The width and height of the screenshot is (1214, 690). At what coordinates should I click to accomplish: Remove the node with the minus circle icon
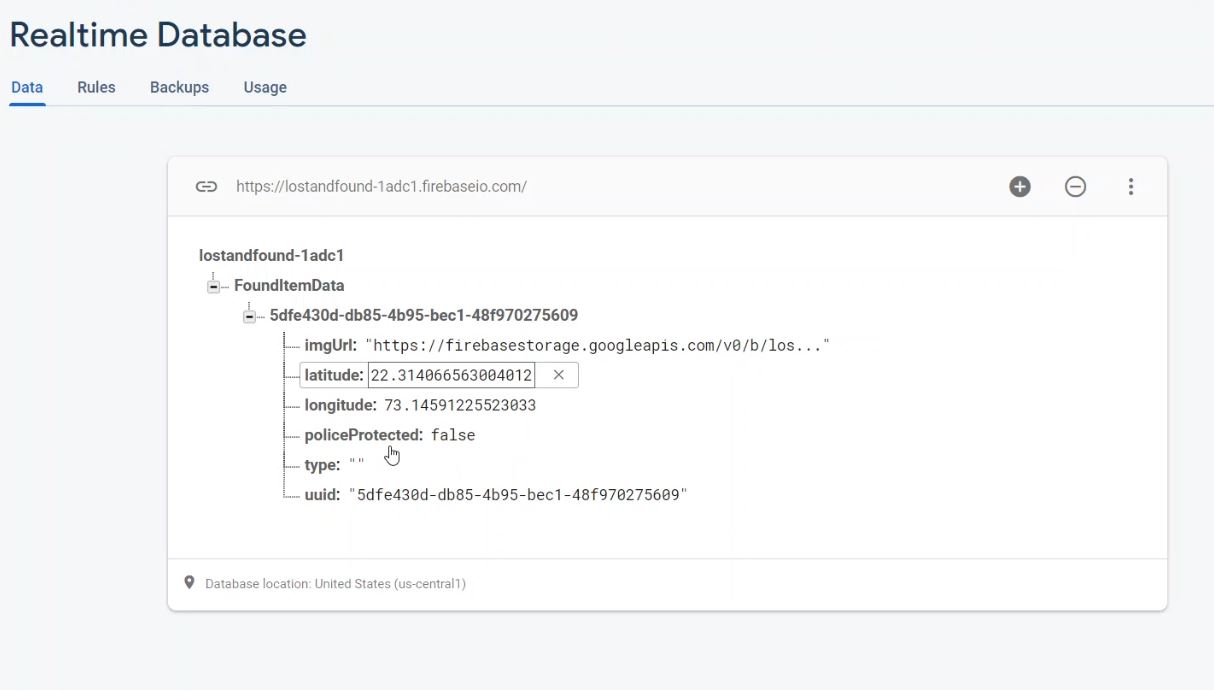(x=1075, y=186)
